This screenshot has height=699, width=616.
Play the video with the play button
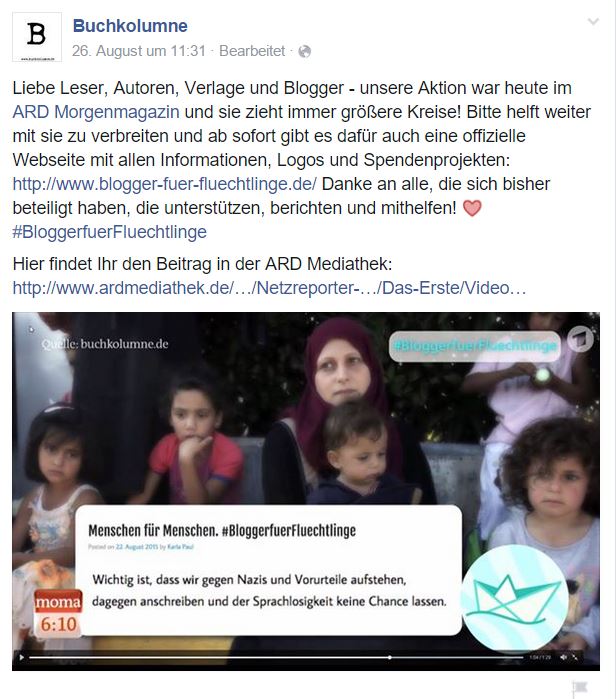[21, 657]
